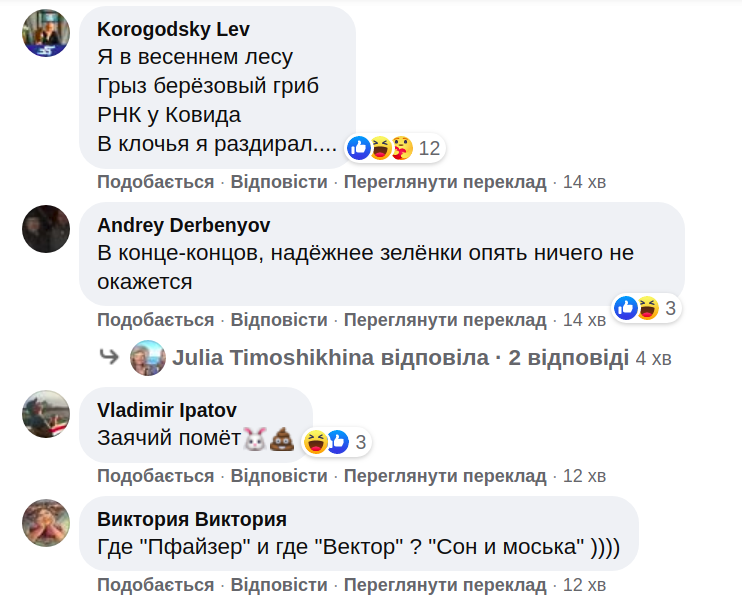Like Korogodsky Lev's comment via Подобається
The height and width of the screenshot is (601, 742).
155,182
